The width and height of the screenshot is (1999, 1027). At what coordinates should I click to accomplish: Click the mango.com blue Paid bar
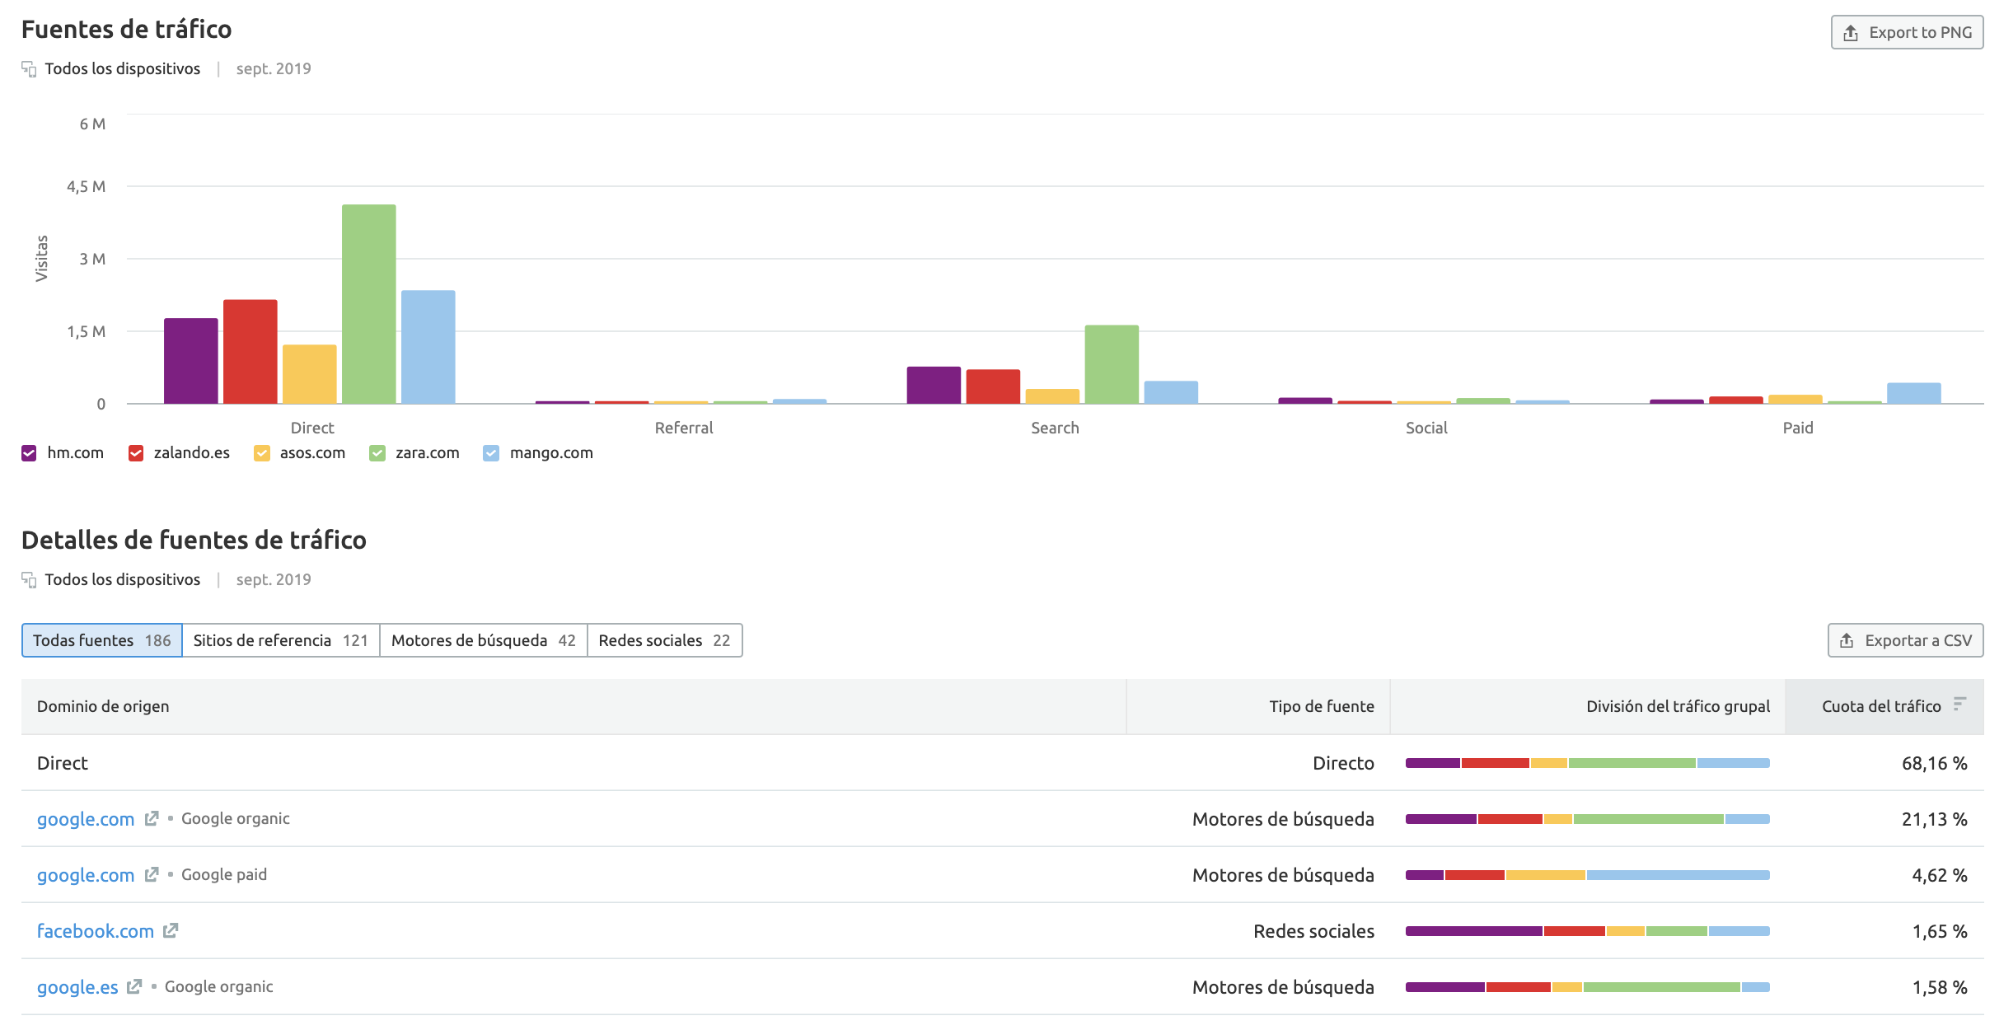tap(1914, 393)
